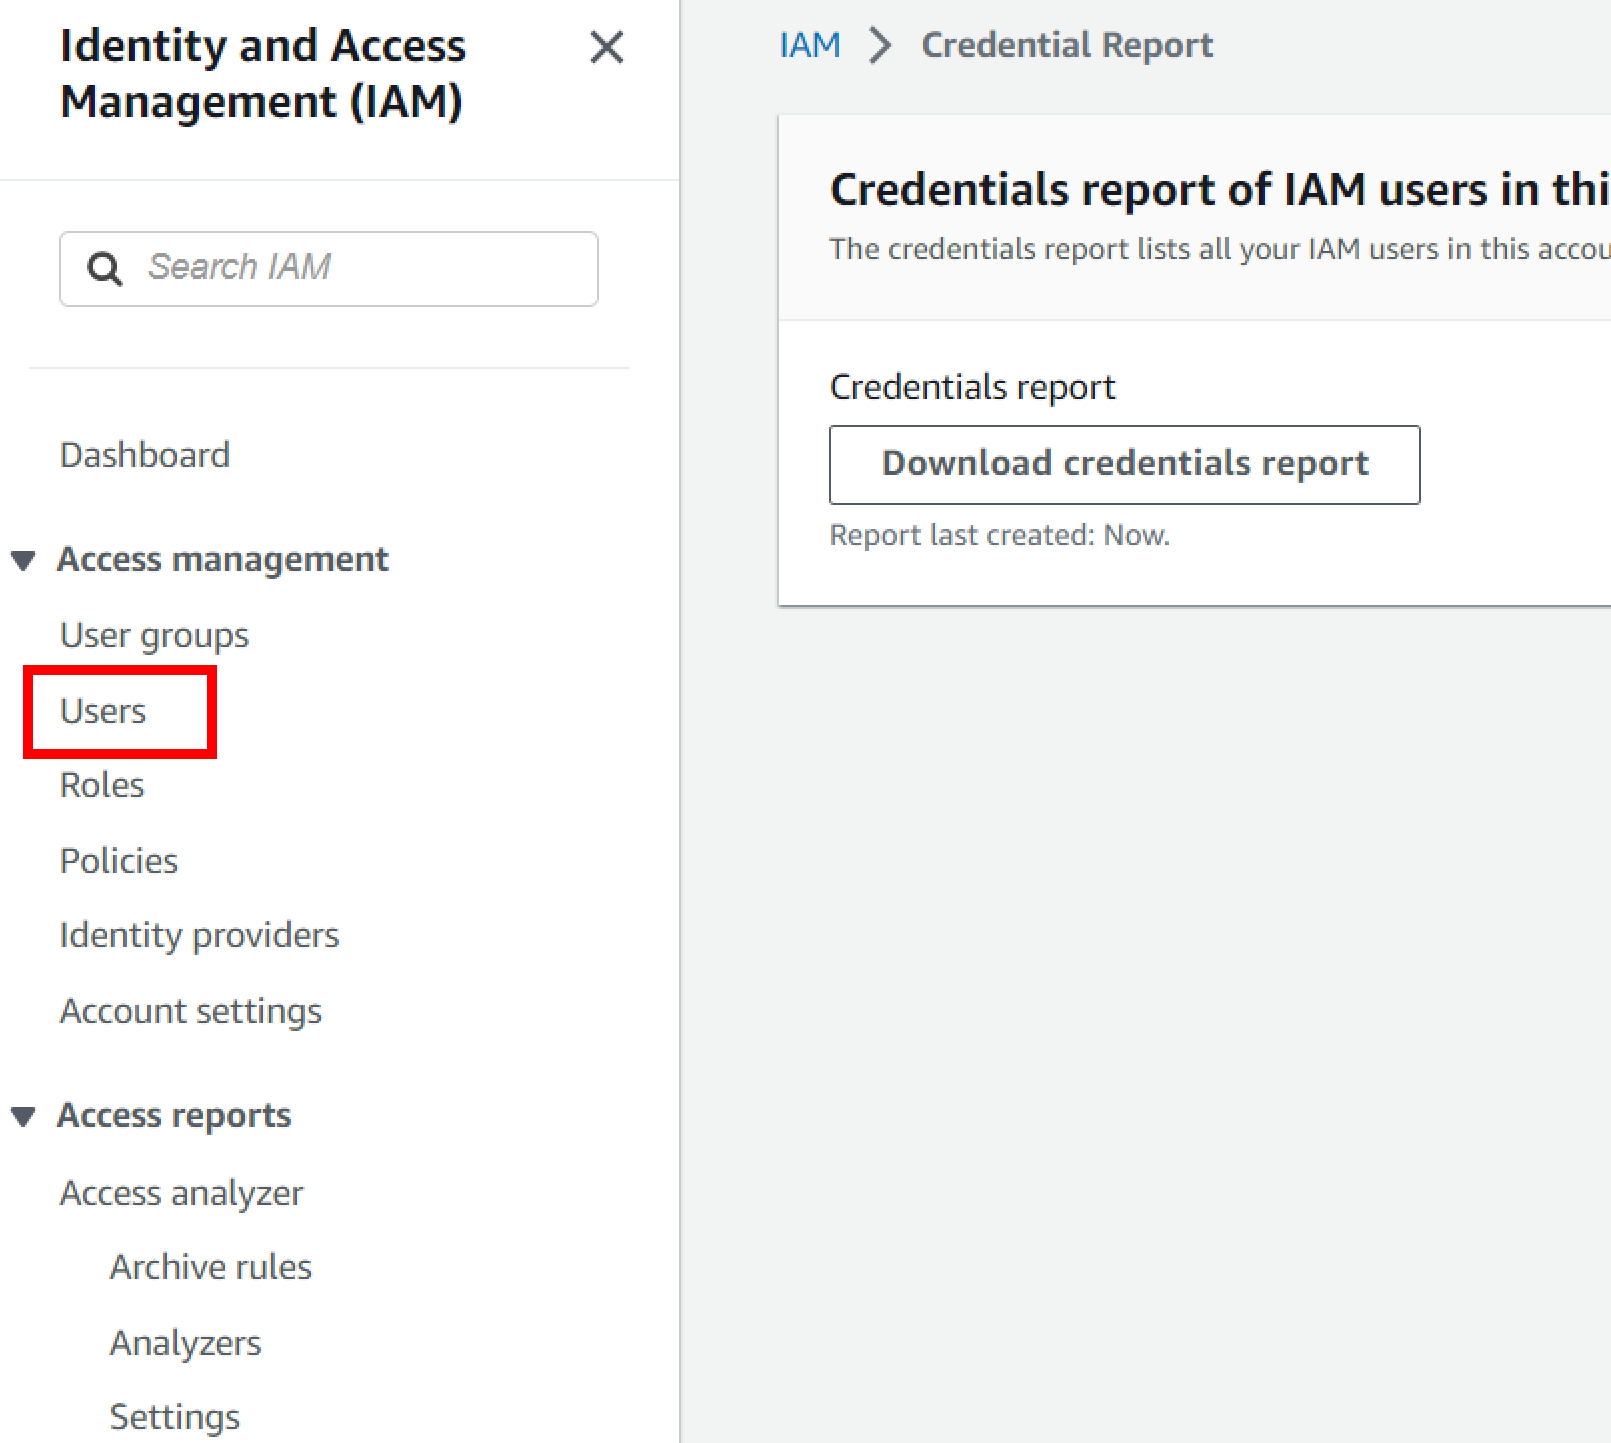Viewport: 1611px width, 1443px height.
Task: Click the IAM breadcrumb link
Action: (810, 45)
